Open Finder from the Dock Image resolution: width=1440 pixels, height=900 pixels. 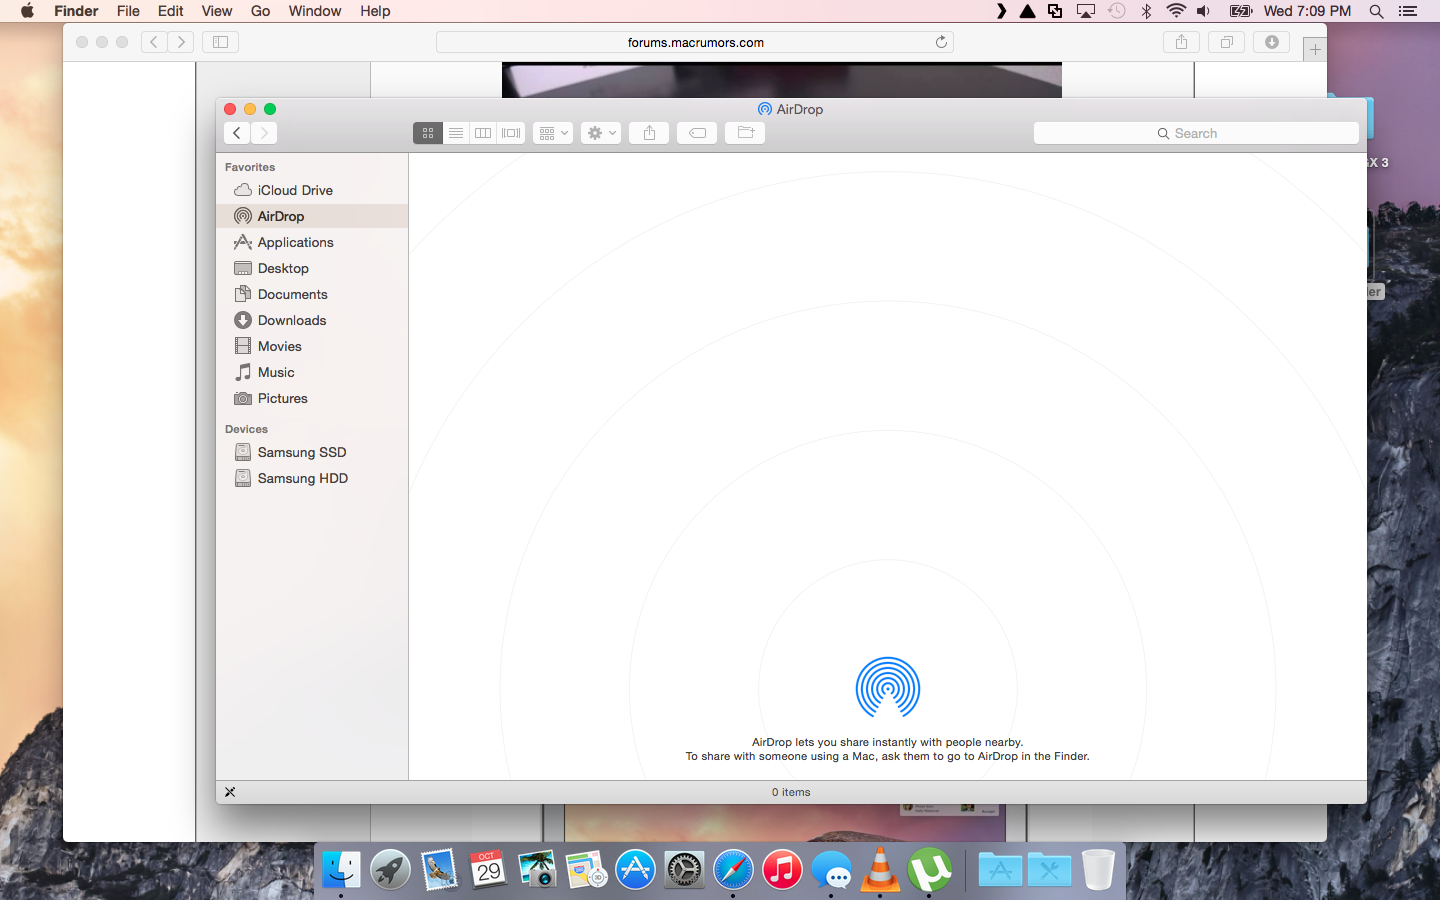(x=341, y=870)
